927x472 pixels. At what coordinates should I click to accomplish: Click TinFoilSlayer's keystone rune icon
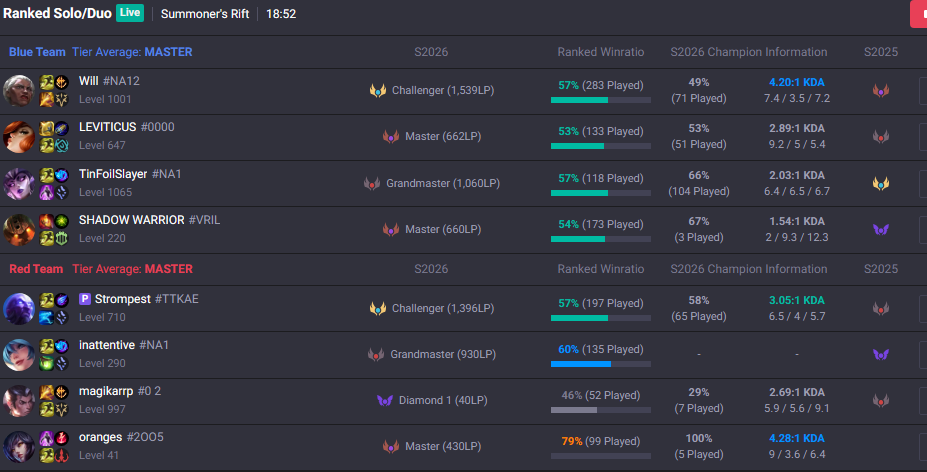(x=61, y=175)
